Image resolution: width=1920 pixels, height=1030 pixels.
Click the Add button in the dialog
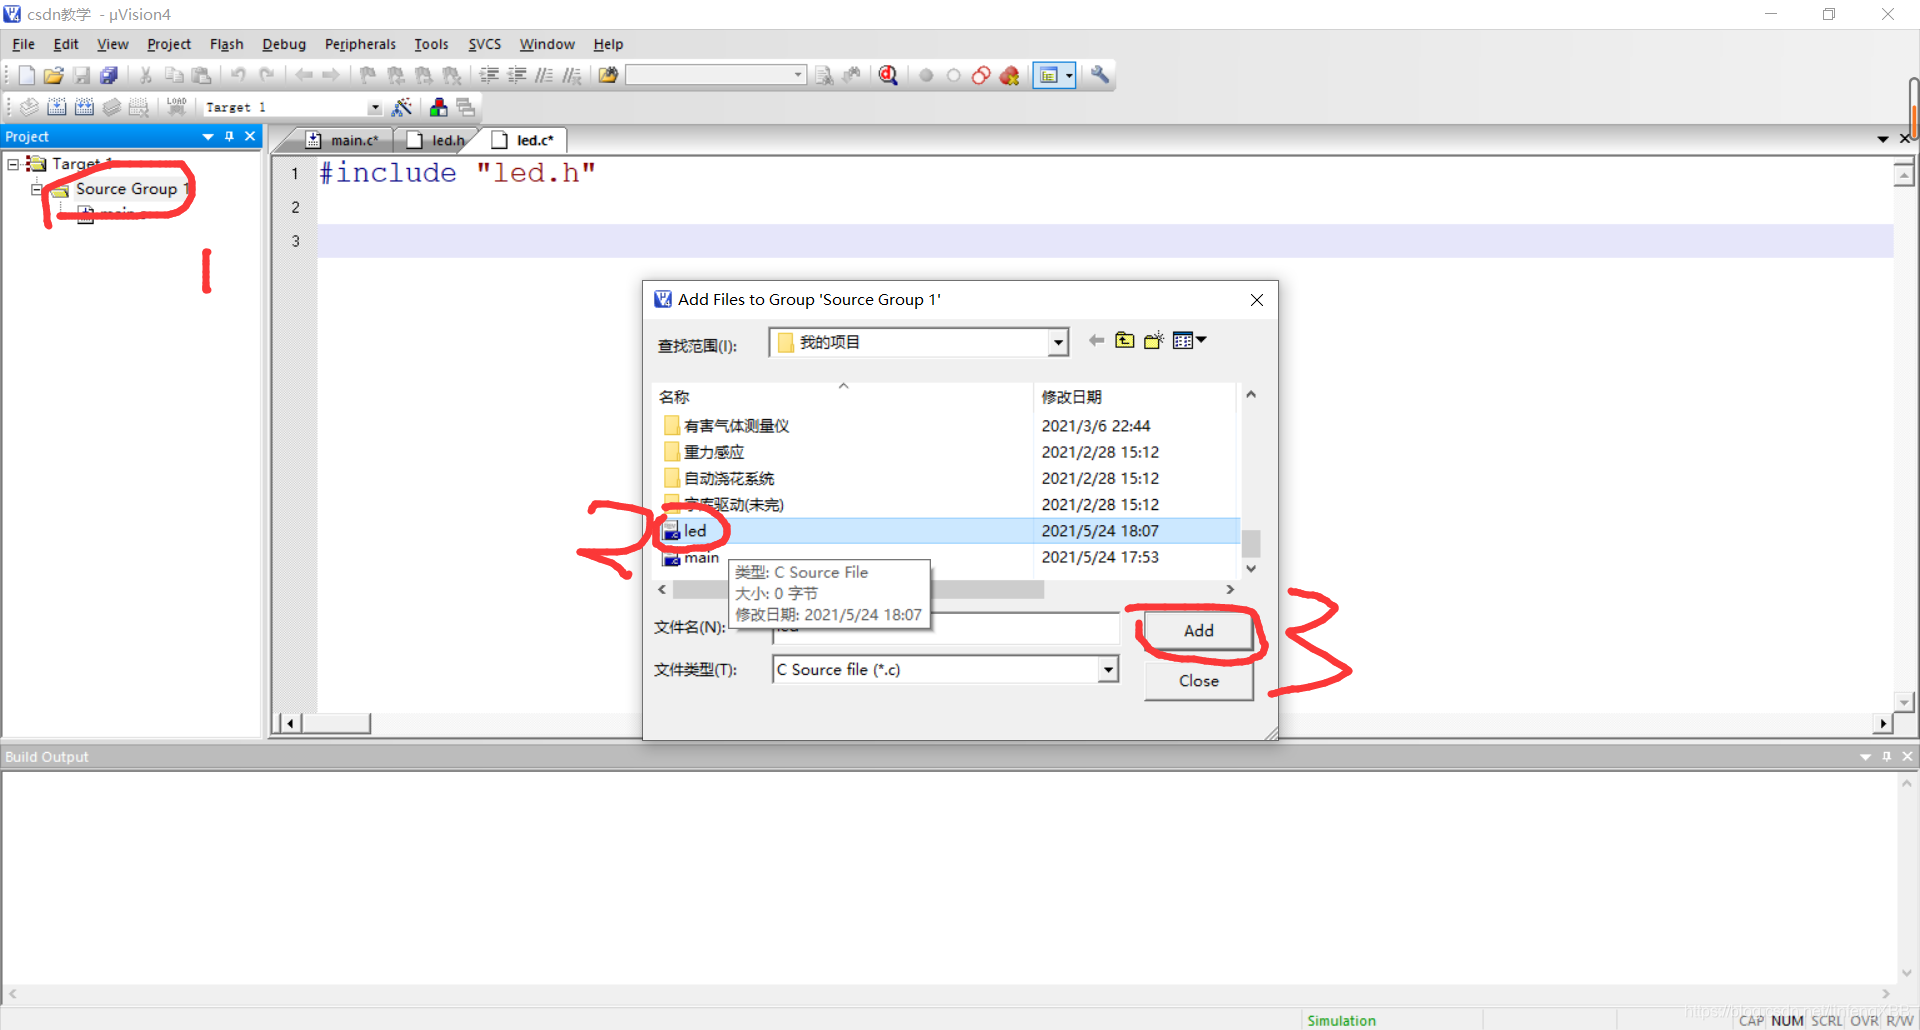click(x=1198, y=631)
